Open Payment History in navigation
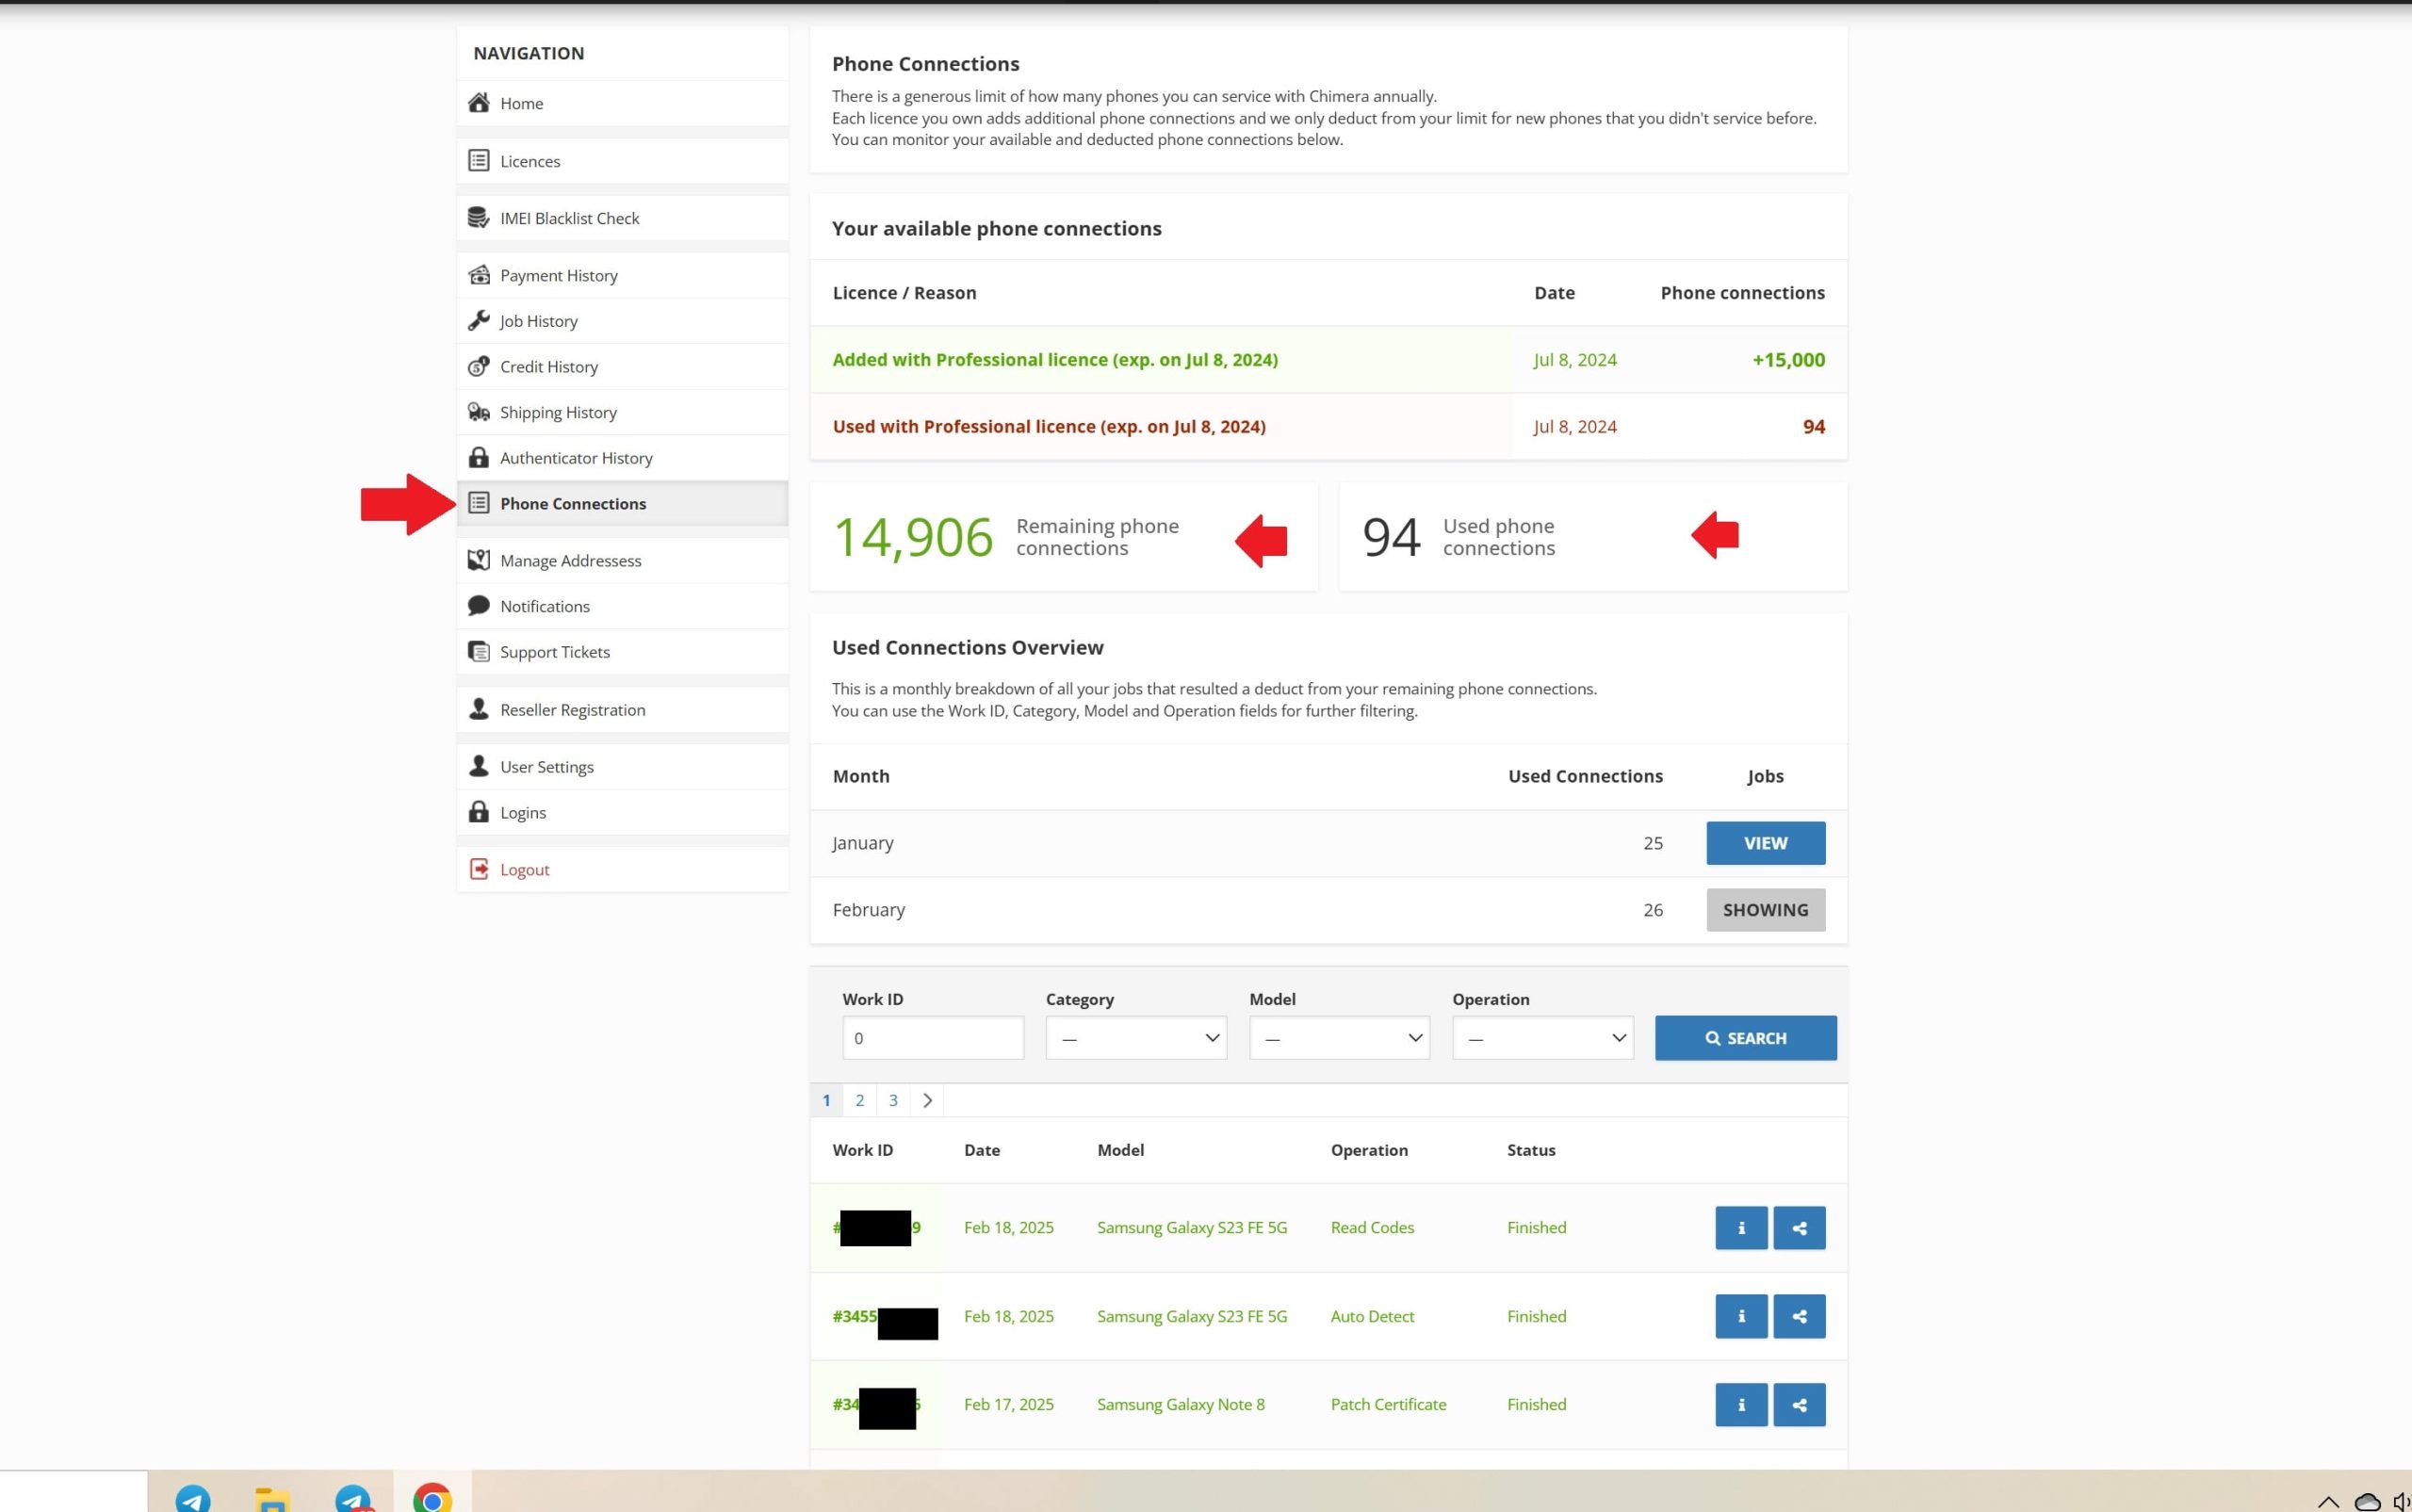 click(x=558, y=276)
